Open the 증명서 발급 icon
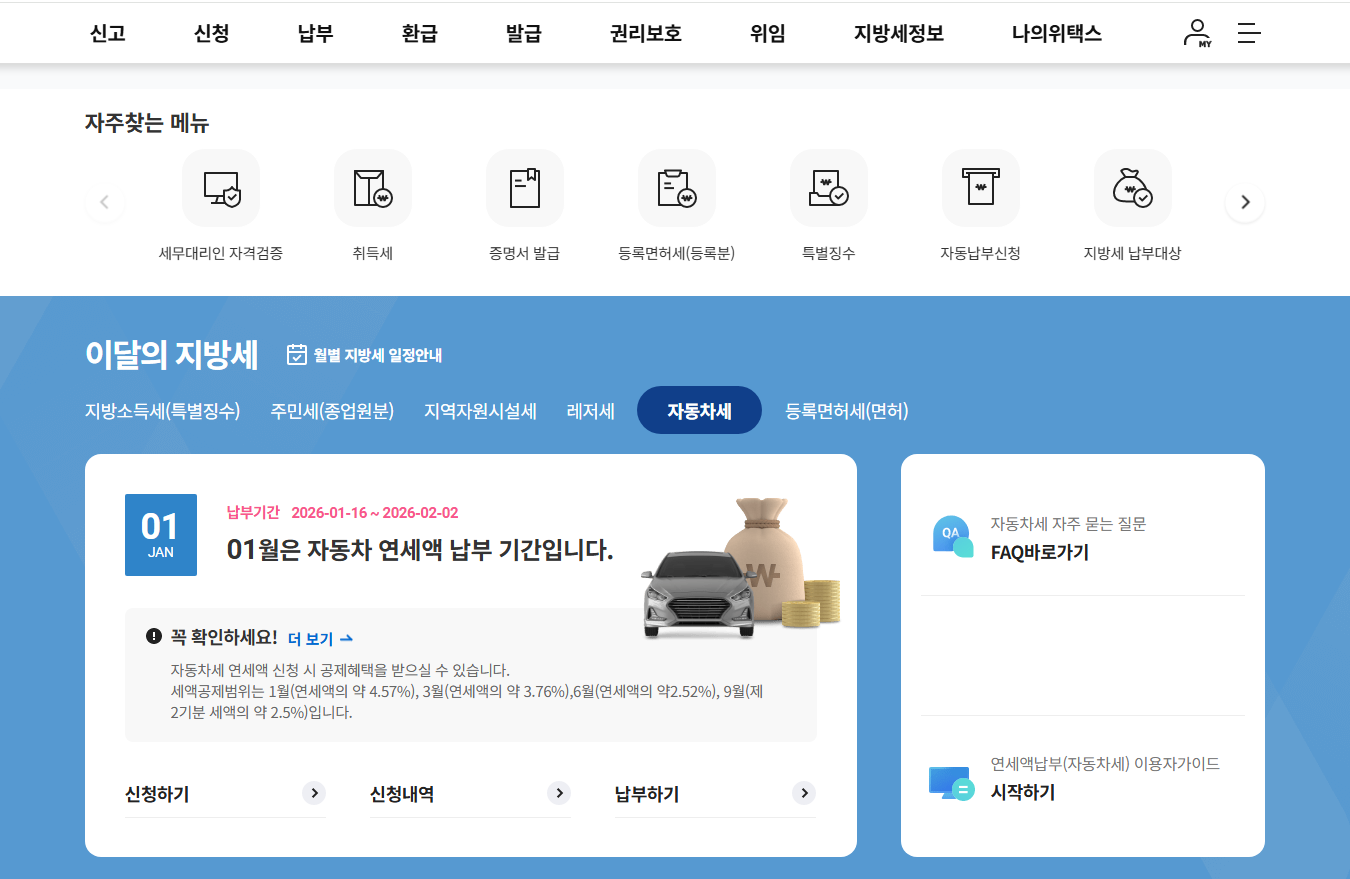This screenshot has width=1350, height=879. tap(525, 188)
